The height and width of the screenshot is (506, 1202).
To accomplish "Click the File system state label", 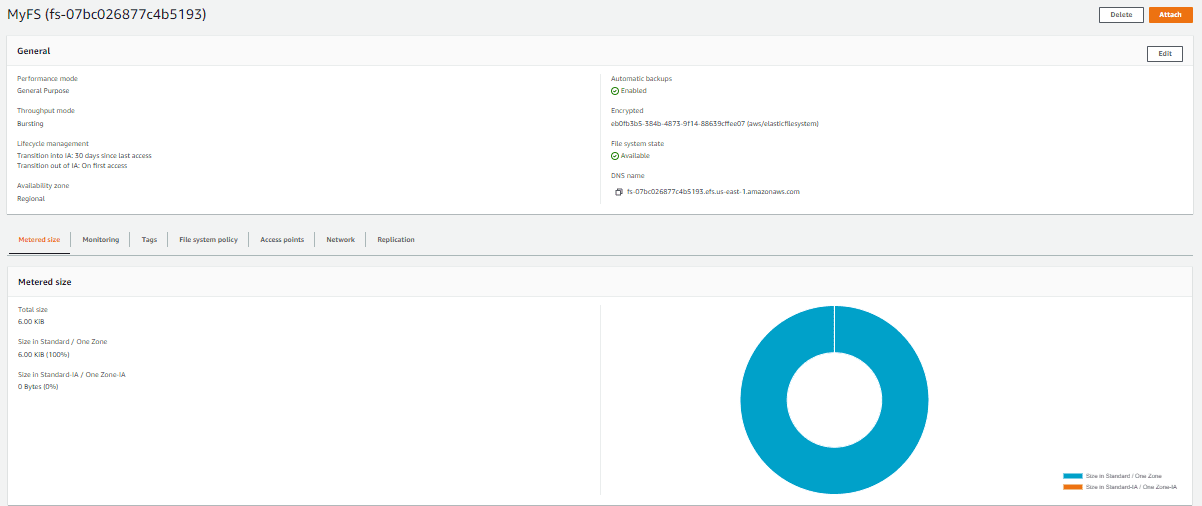I will (x=637, y=144).
